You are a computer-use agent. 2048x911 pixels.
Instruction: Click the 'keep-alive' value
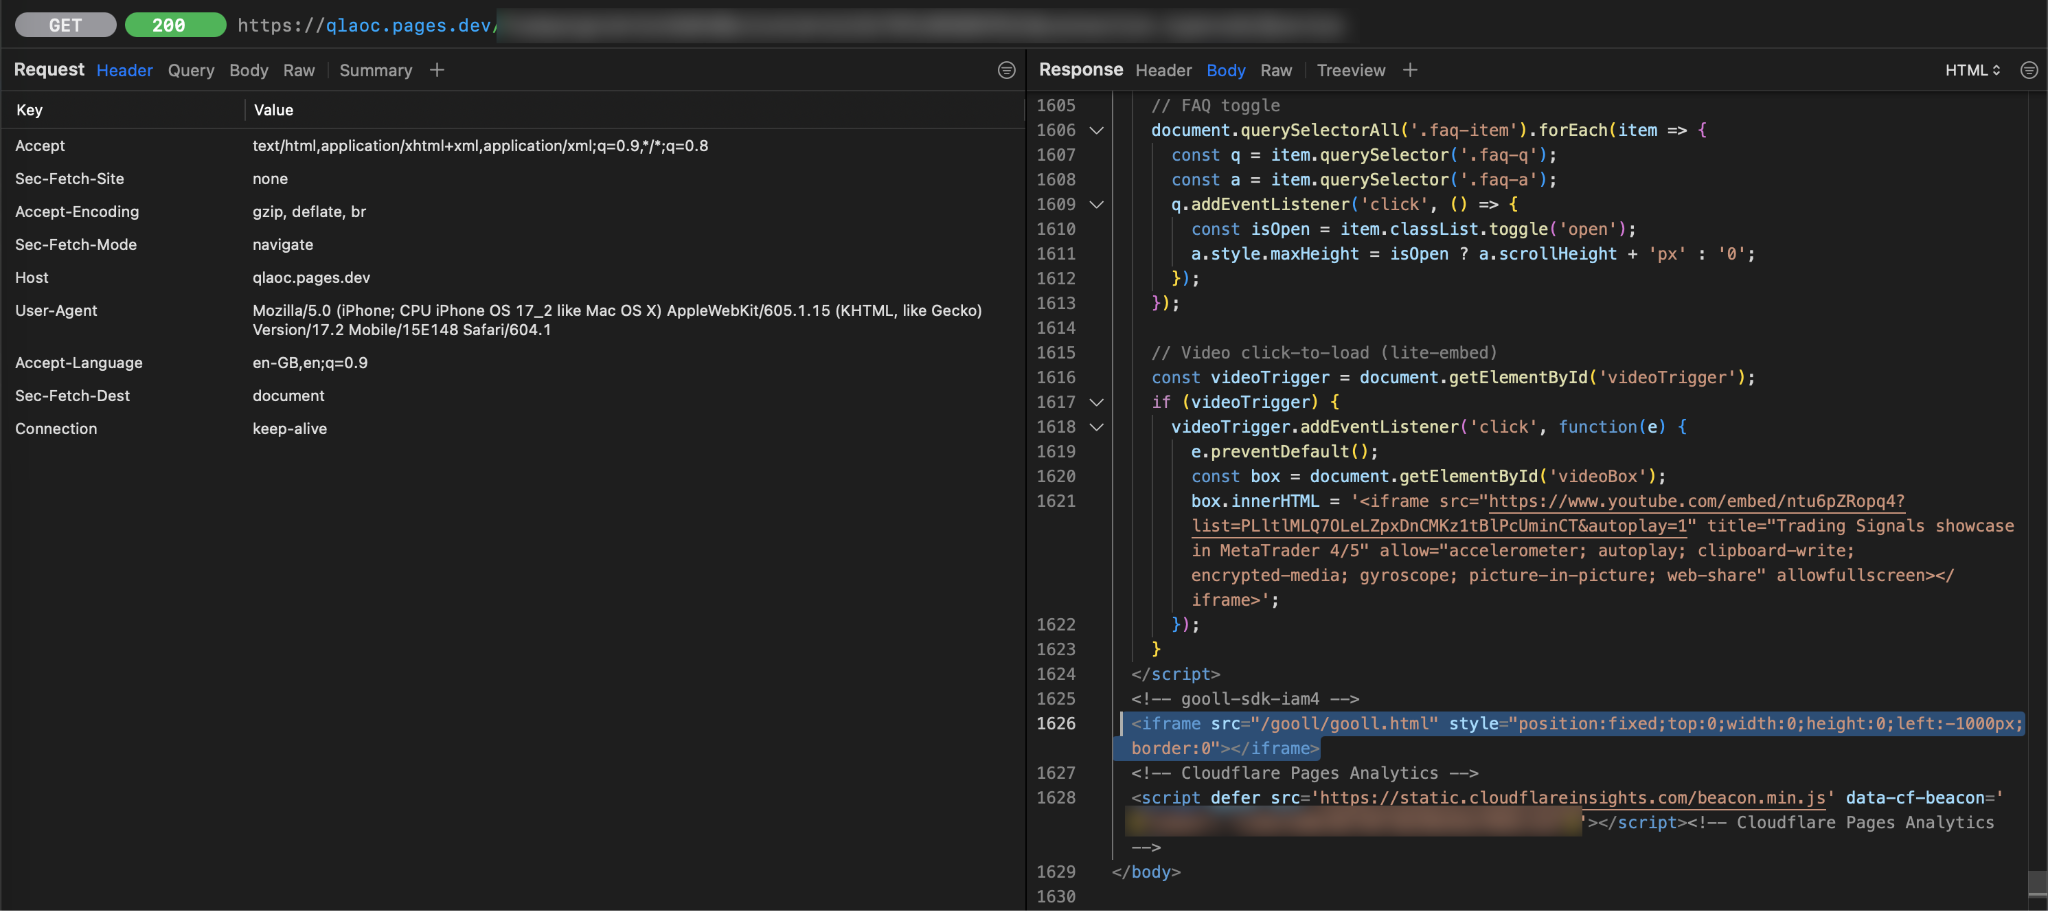coord(290,429)
